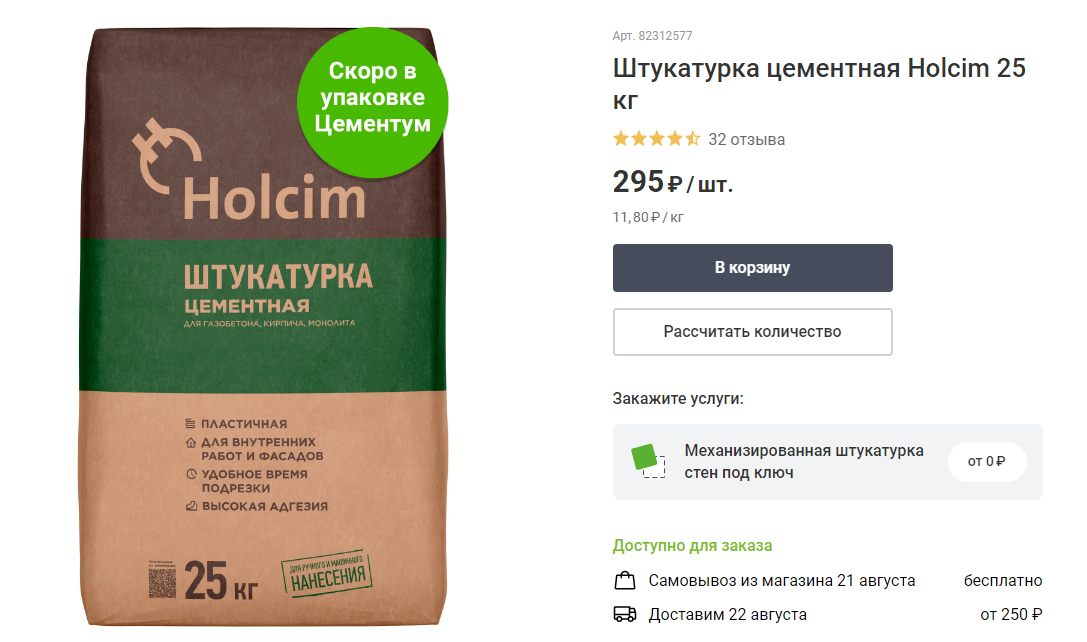Open the Holcim plaster bag product image
Viewport: 1087px width, 642px height.
(x=263, y=326)
